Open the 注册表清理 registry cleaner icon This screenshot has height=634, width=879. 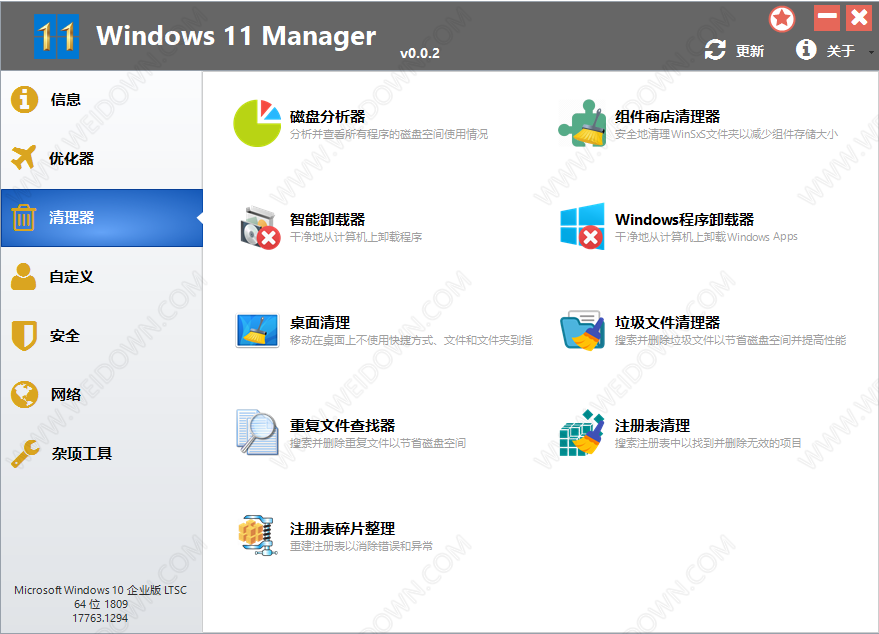click(582, 433)
